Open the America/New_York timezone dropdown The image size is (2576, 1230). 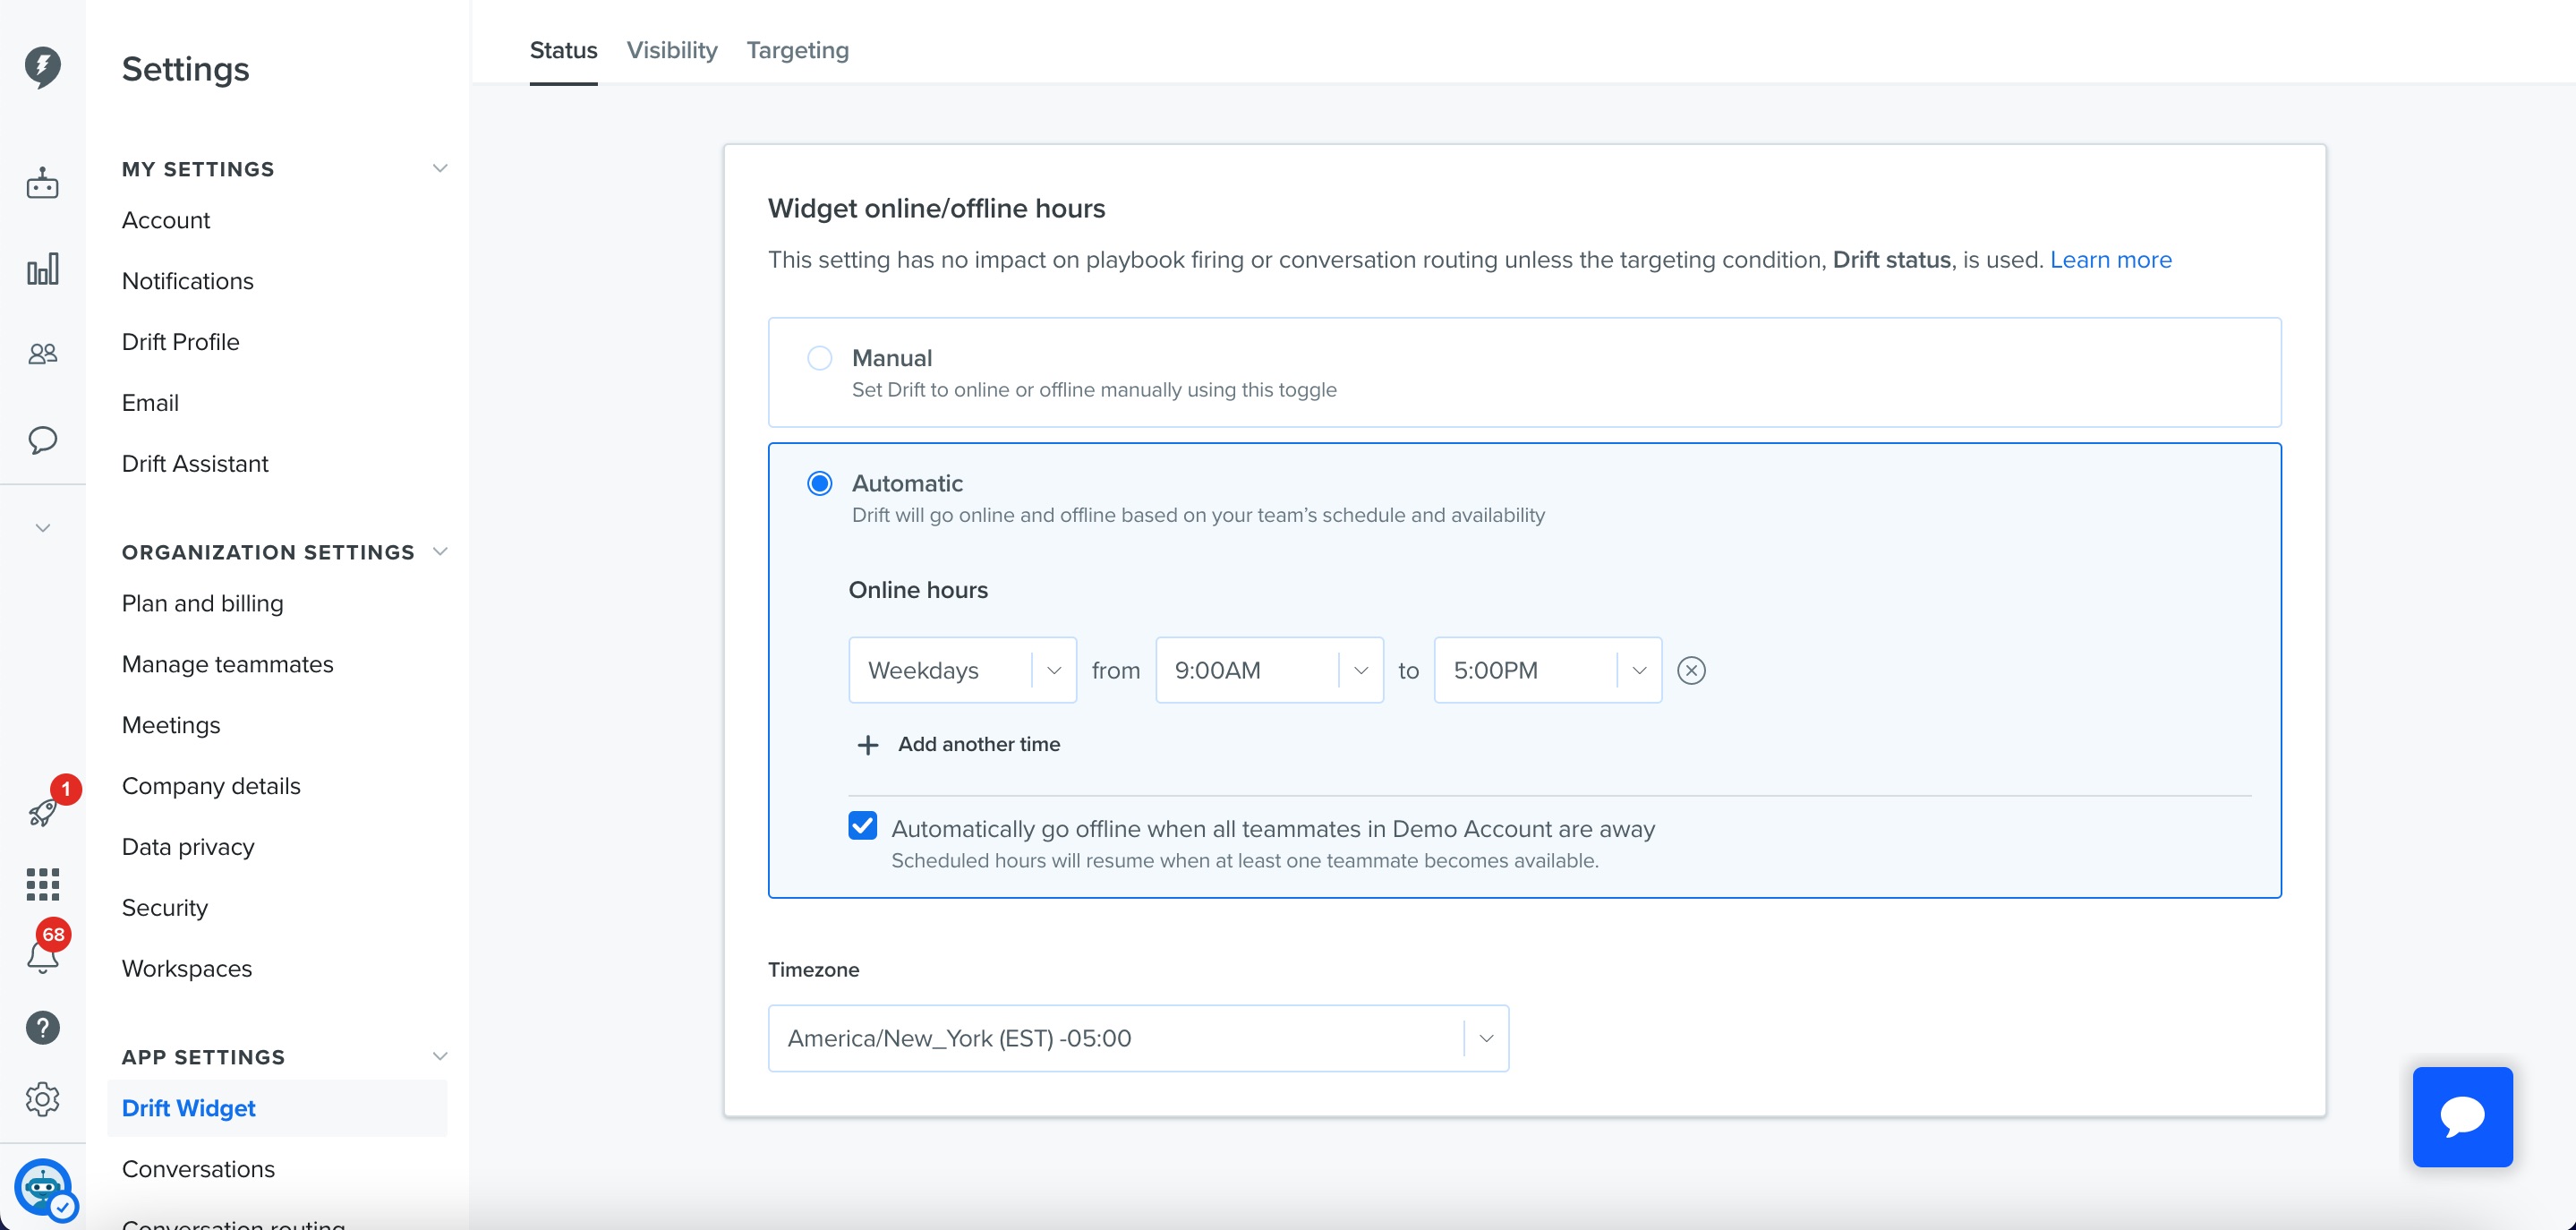click(1138, 1038)
